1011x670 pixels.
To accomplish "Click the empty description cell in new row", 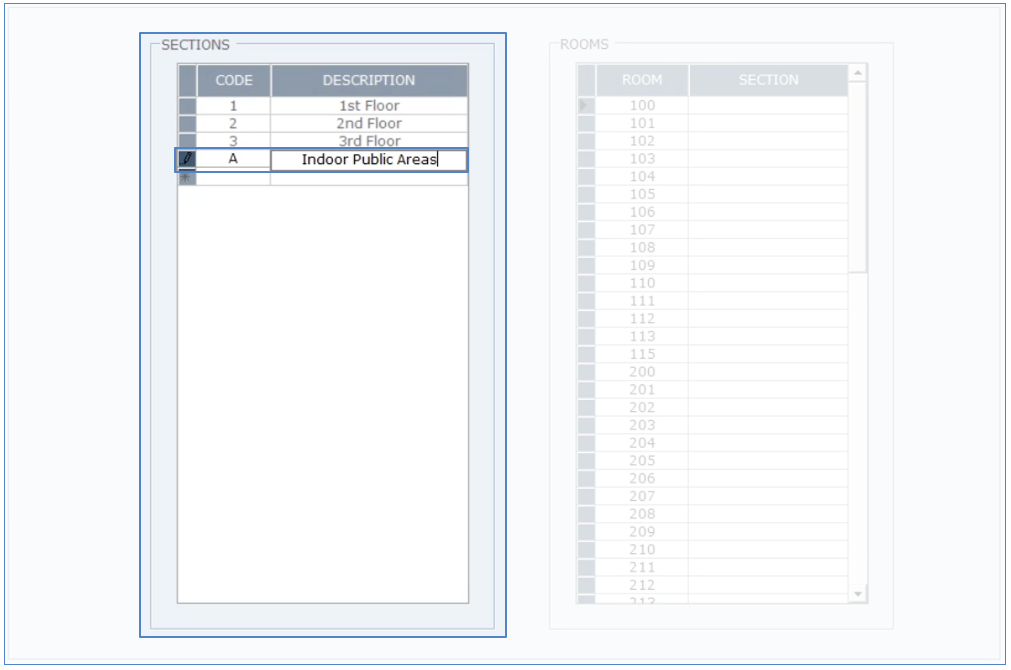I will point(368,179).
